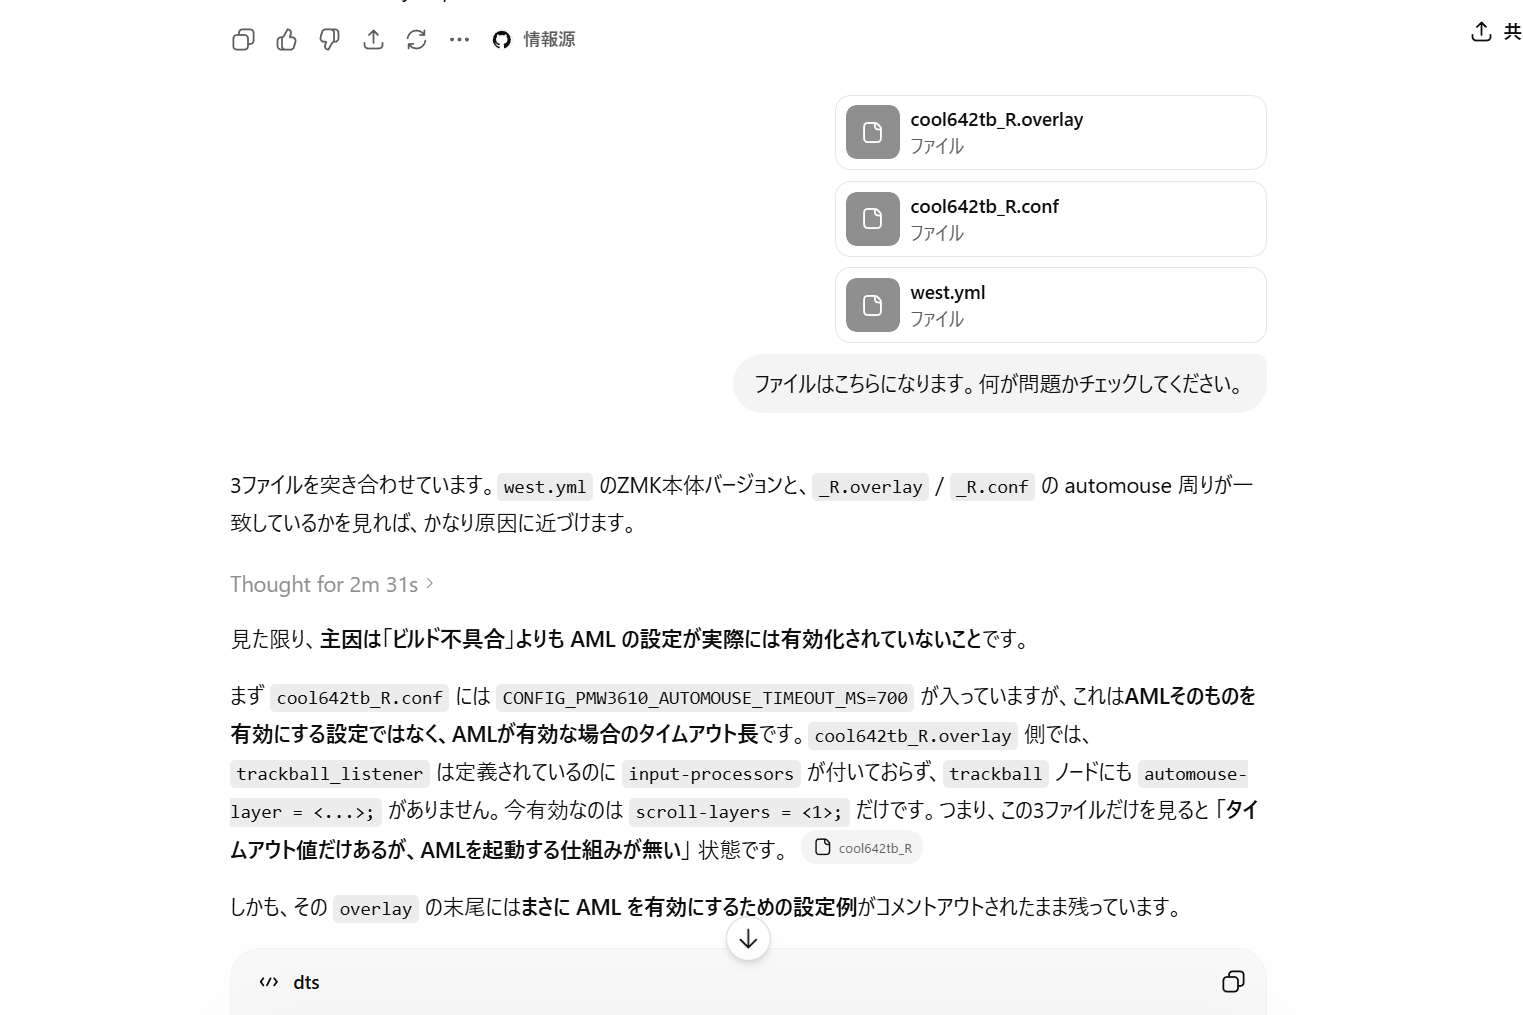The width and height of the screenshot is (1523, 1015).
Task: Jump to bottom with the down arrow
Action: pos(747,939)
